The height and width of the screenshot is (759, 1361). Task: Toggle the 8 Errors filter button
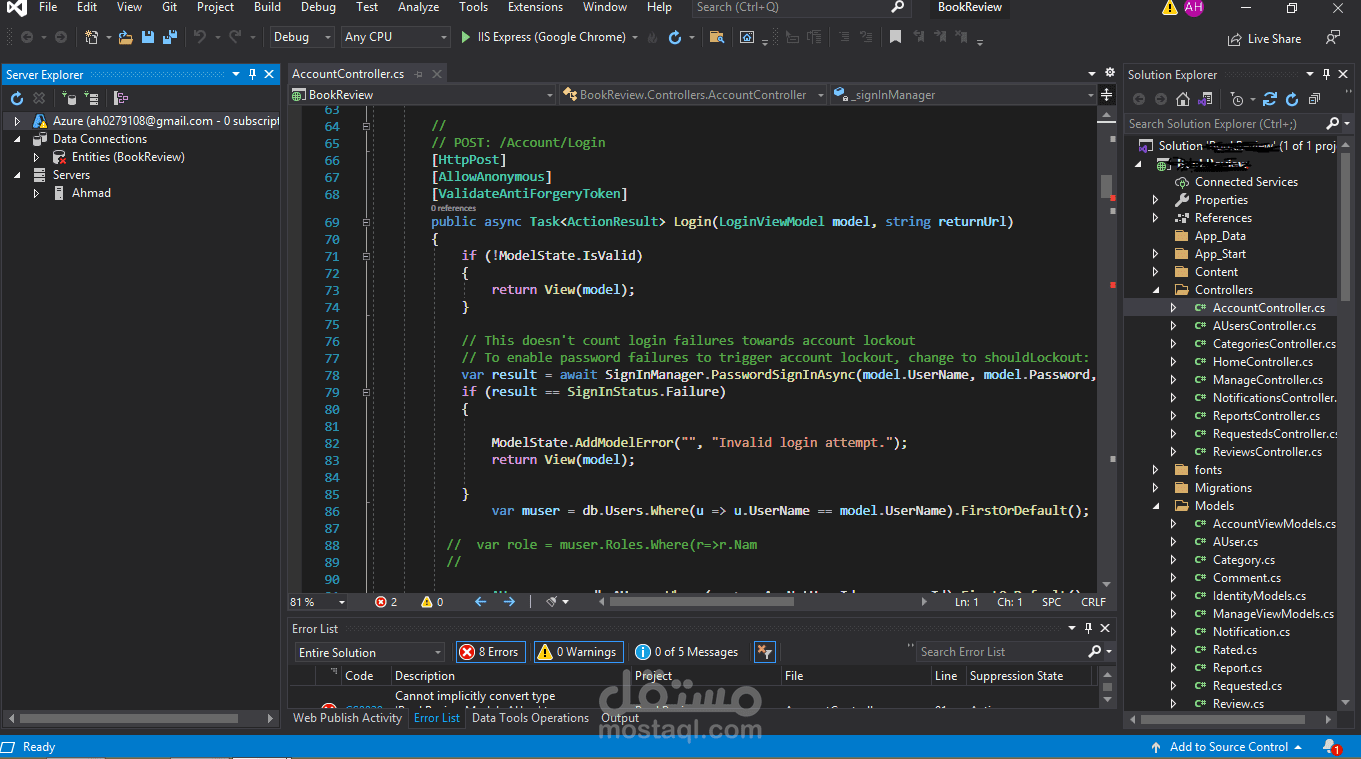(x=489, y=652)
